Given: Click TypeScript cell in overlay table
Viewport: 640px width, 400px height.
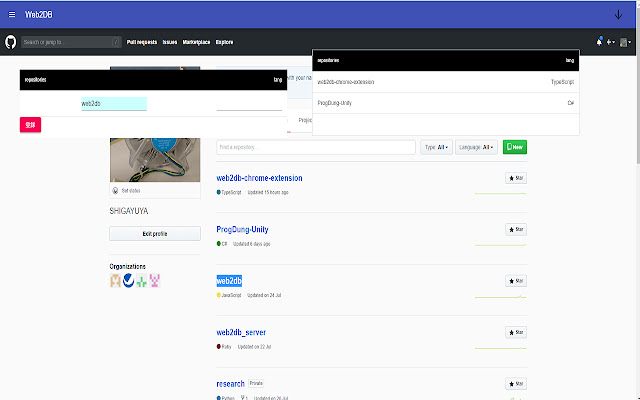Looking at the screenshot, I should (x=562, y=82).
